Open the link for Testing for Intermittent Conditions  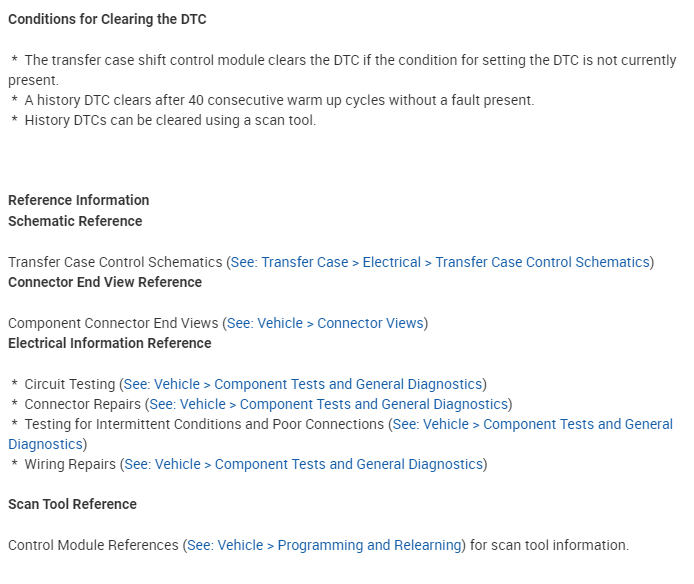coord(532,424)
